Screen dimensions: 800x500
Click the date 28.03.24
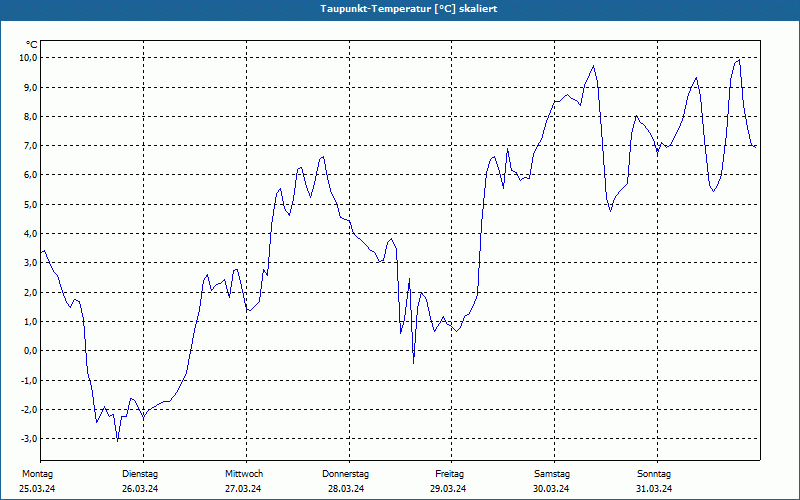pos(346,489)
